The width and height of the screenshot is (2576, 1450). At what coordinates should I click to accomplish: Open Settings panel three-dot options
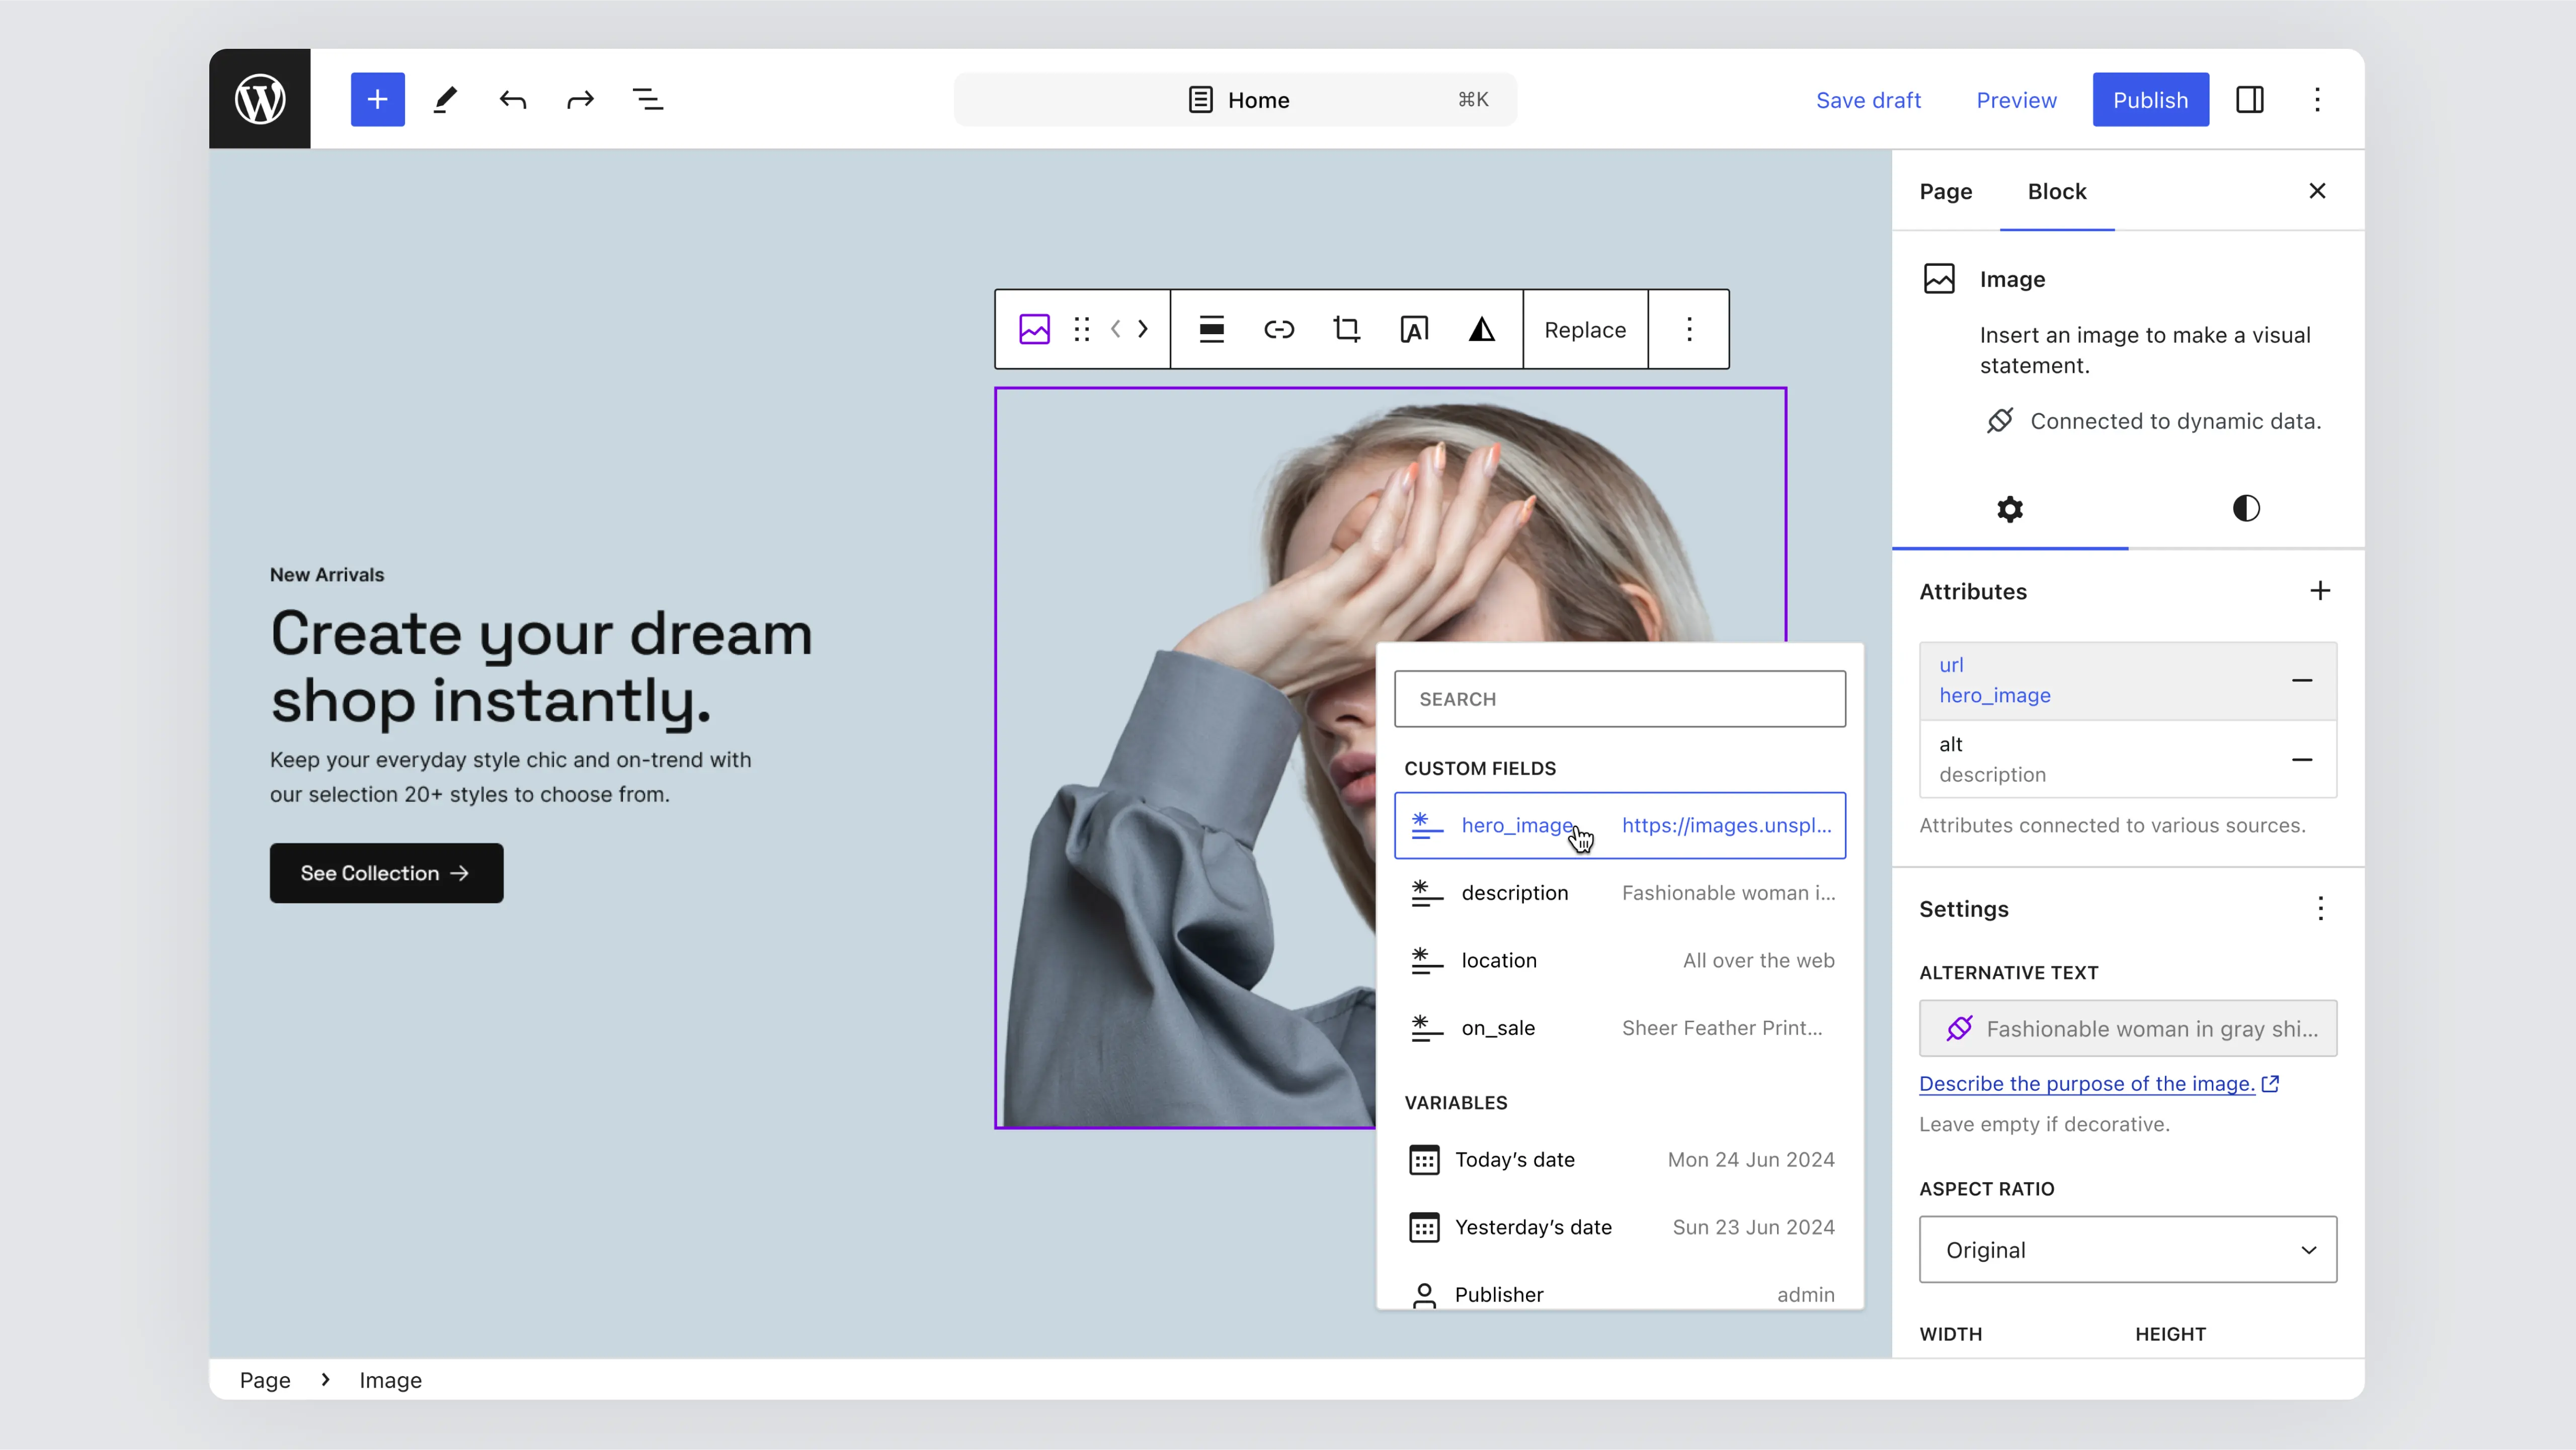(2320, 908)
